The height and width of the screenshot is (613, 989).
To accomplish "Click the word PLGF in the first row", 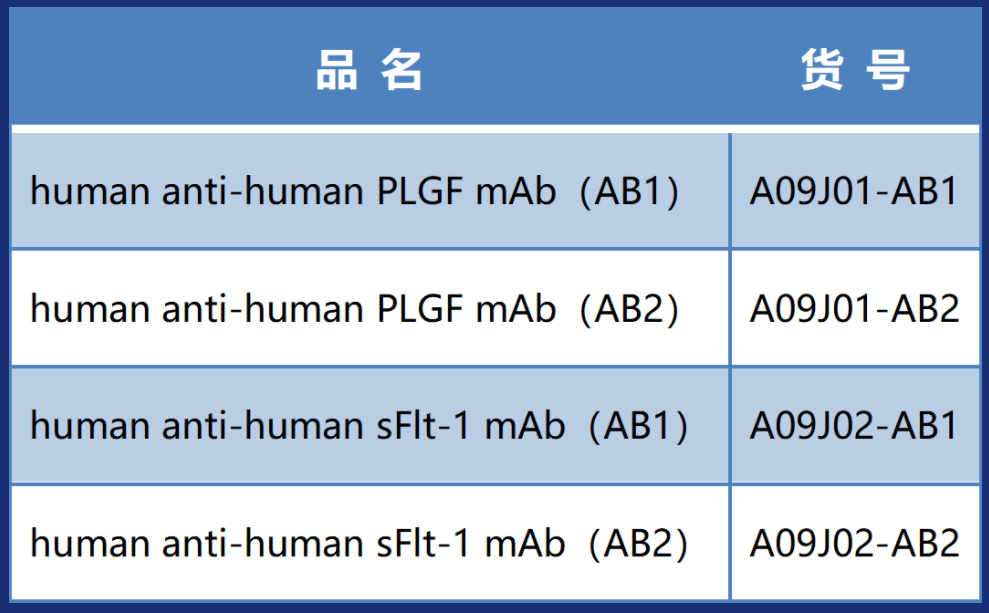I will tap(420, 190).
